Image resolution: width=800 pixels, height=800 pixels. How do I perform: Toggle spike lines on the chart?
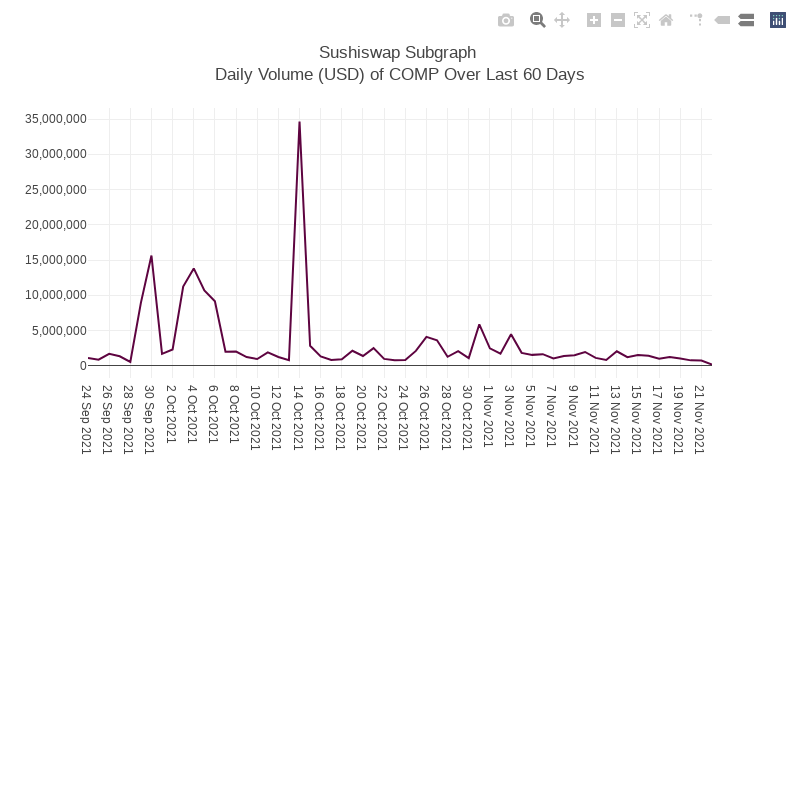point(696,20)
